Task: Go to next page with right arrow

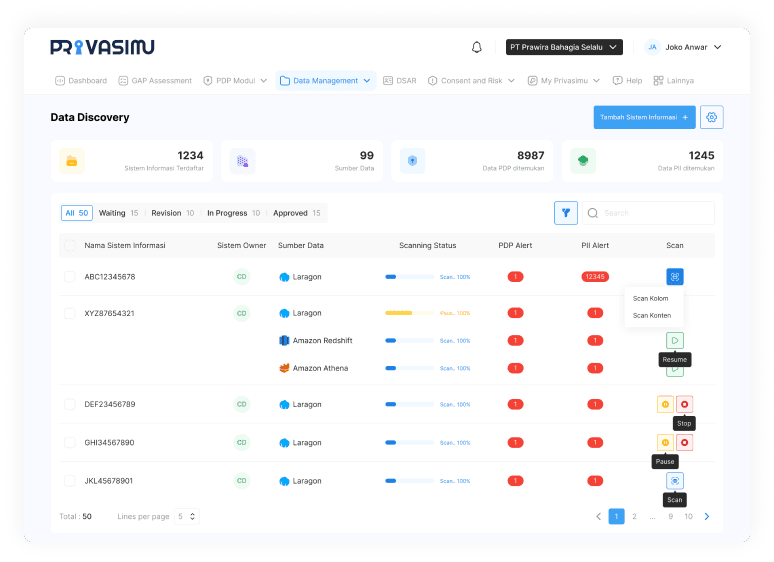Action: [x=707, y=517]
